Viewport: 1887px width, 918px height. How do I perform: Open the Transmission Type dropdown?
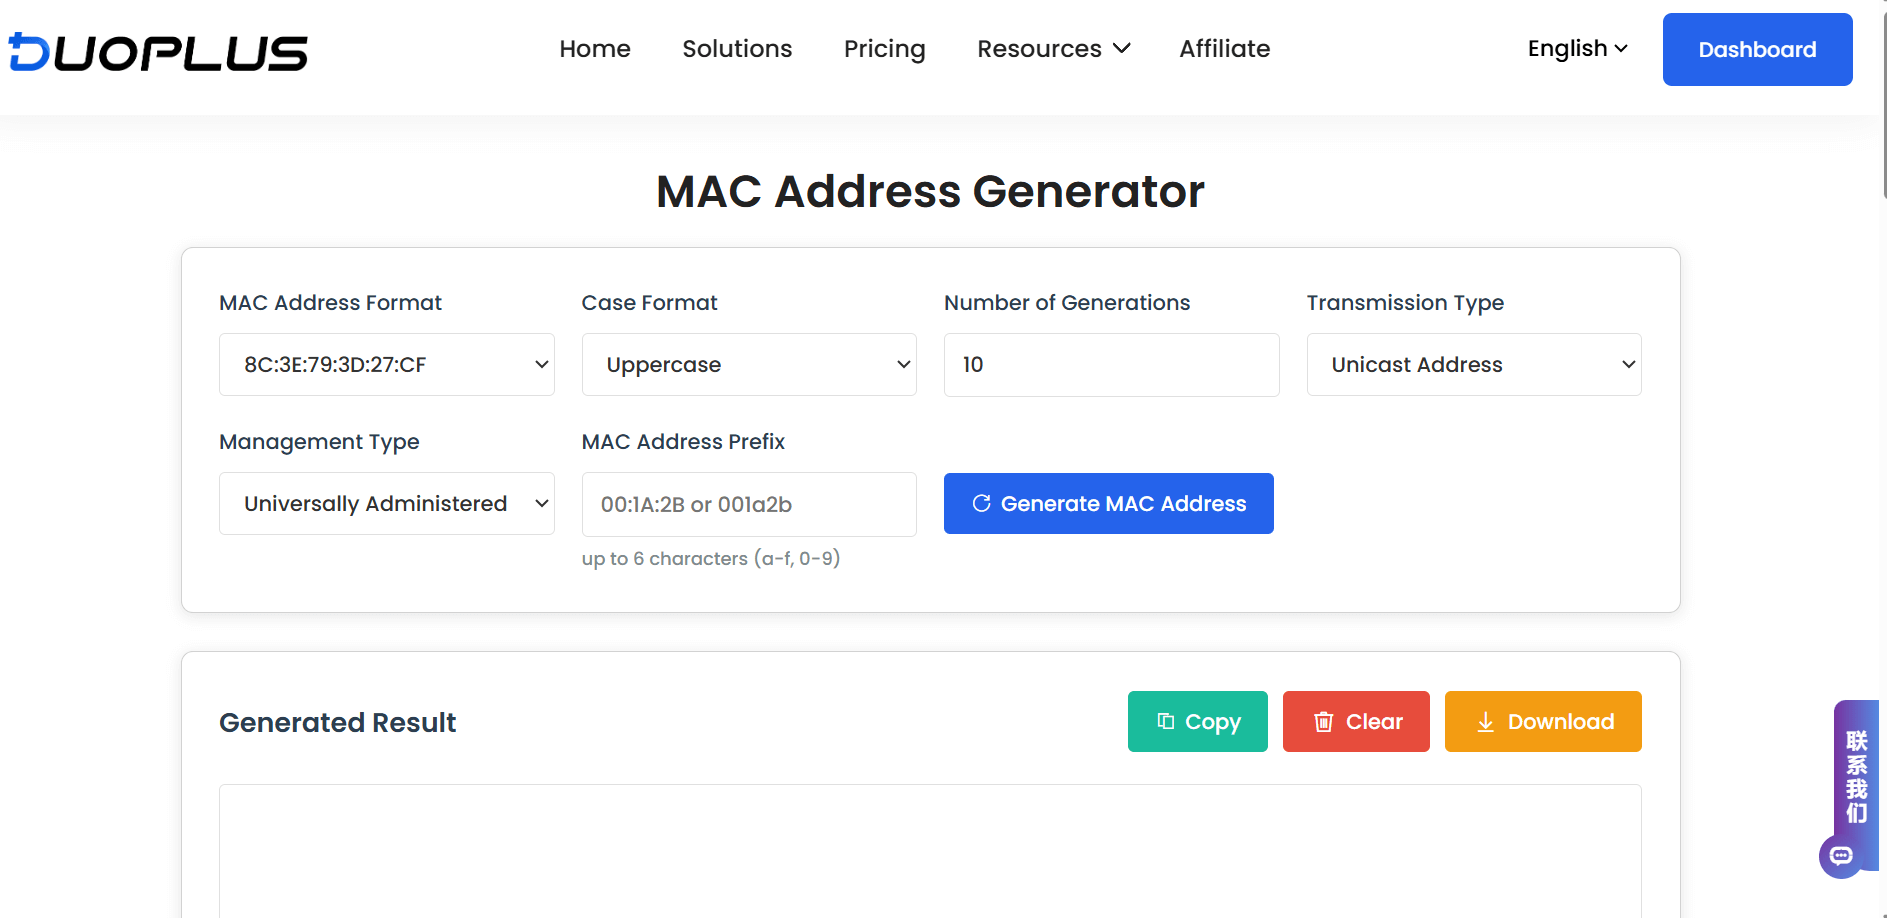[x=1474, y=365]
